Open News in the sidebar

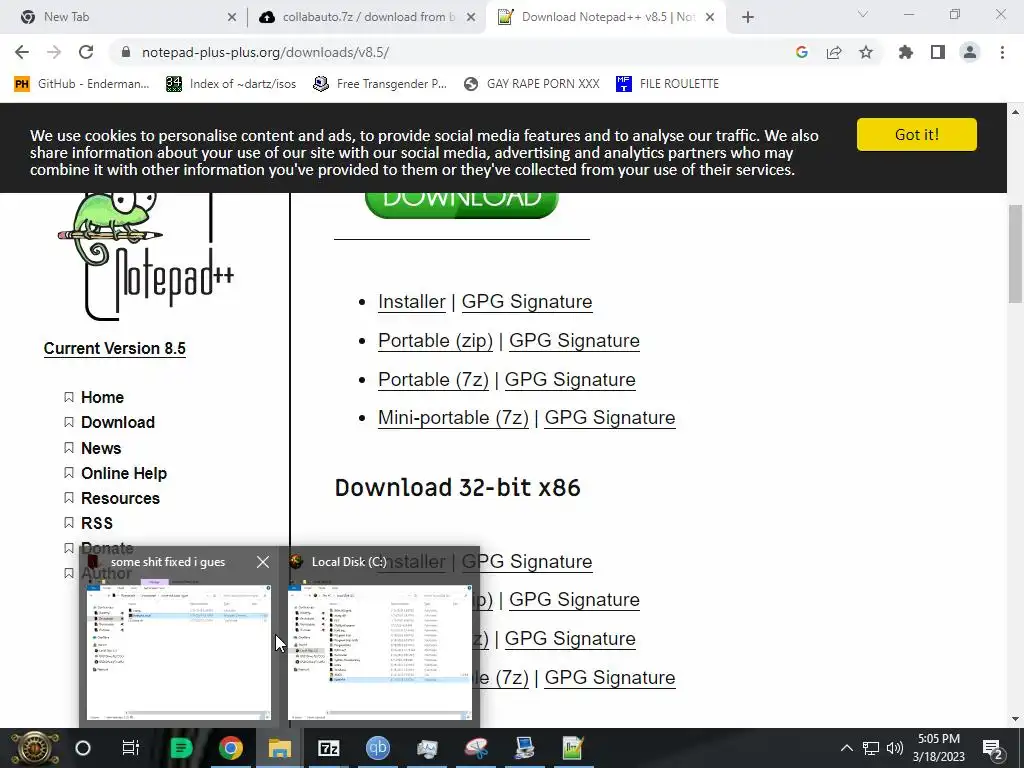[x=101, y=448]
